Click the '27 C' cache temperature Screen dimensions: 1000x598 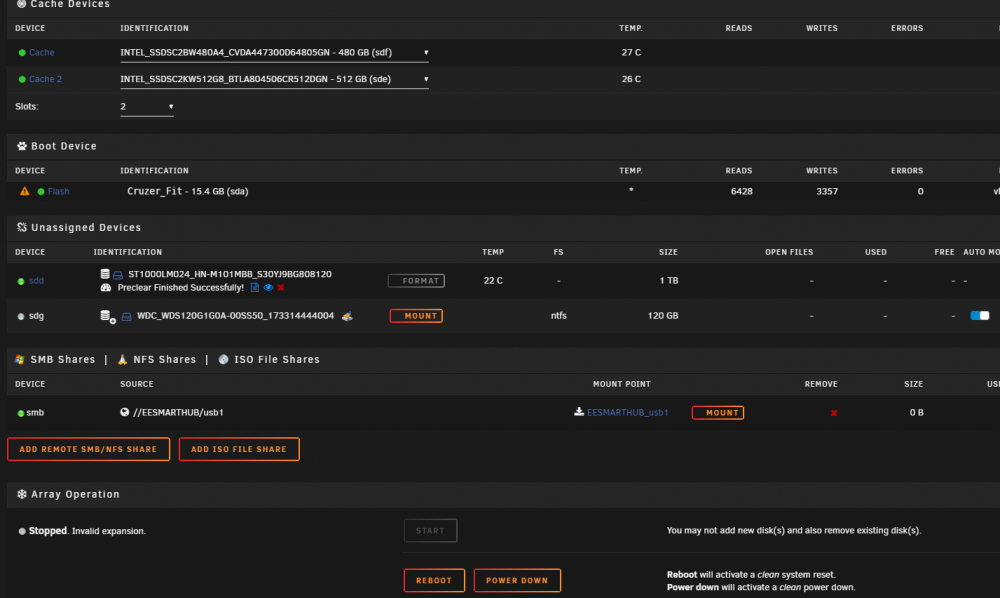631,52
